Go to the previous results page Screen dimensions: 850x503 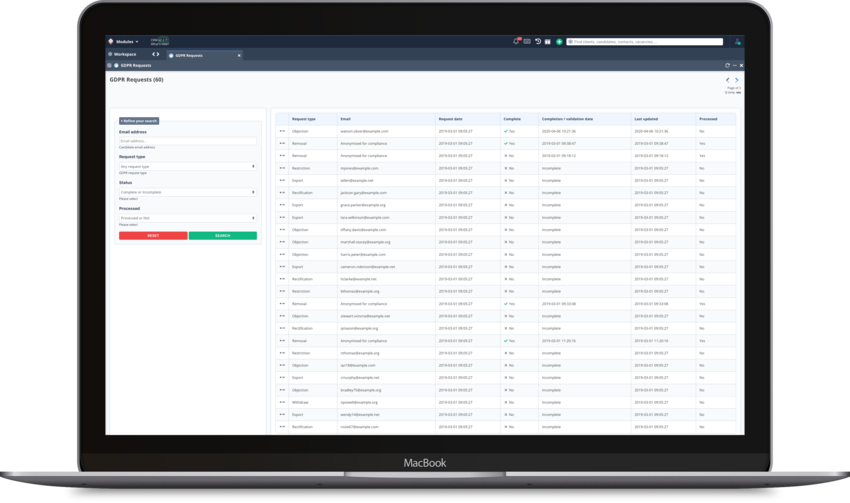(x=727, y=80)
